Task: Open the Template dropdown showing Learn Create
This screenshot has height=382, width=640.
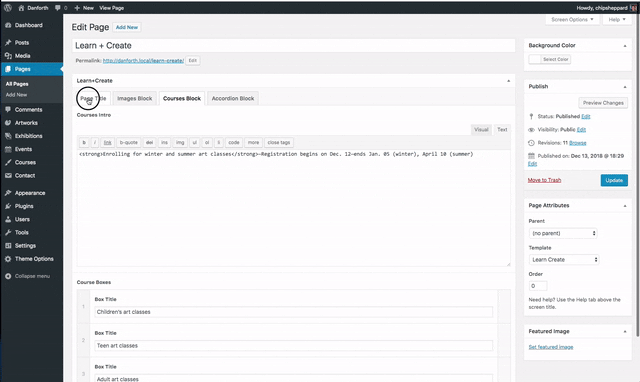Action: coord(564,260)
